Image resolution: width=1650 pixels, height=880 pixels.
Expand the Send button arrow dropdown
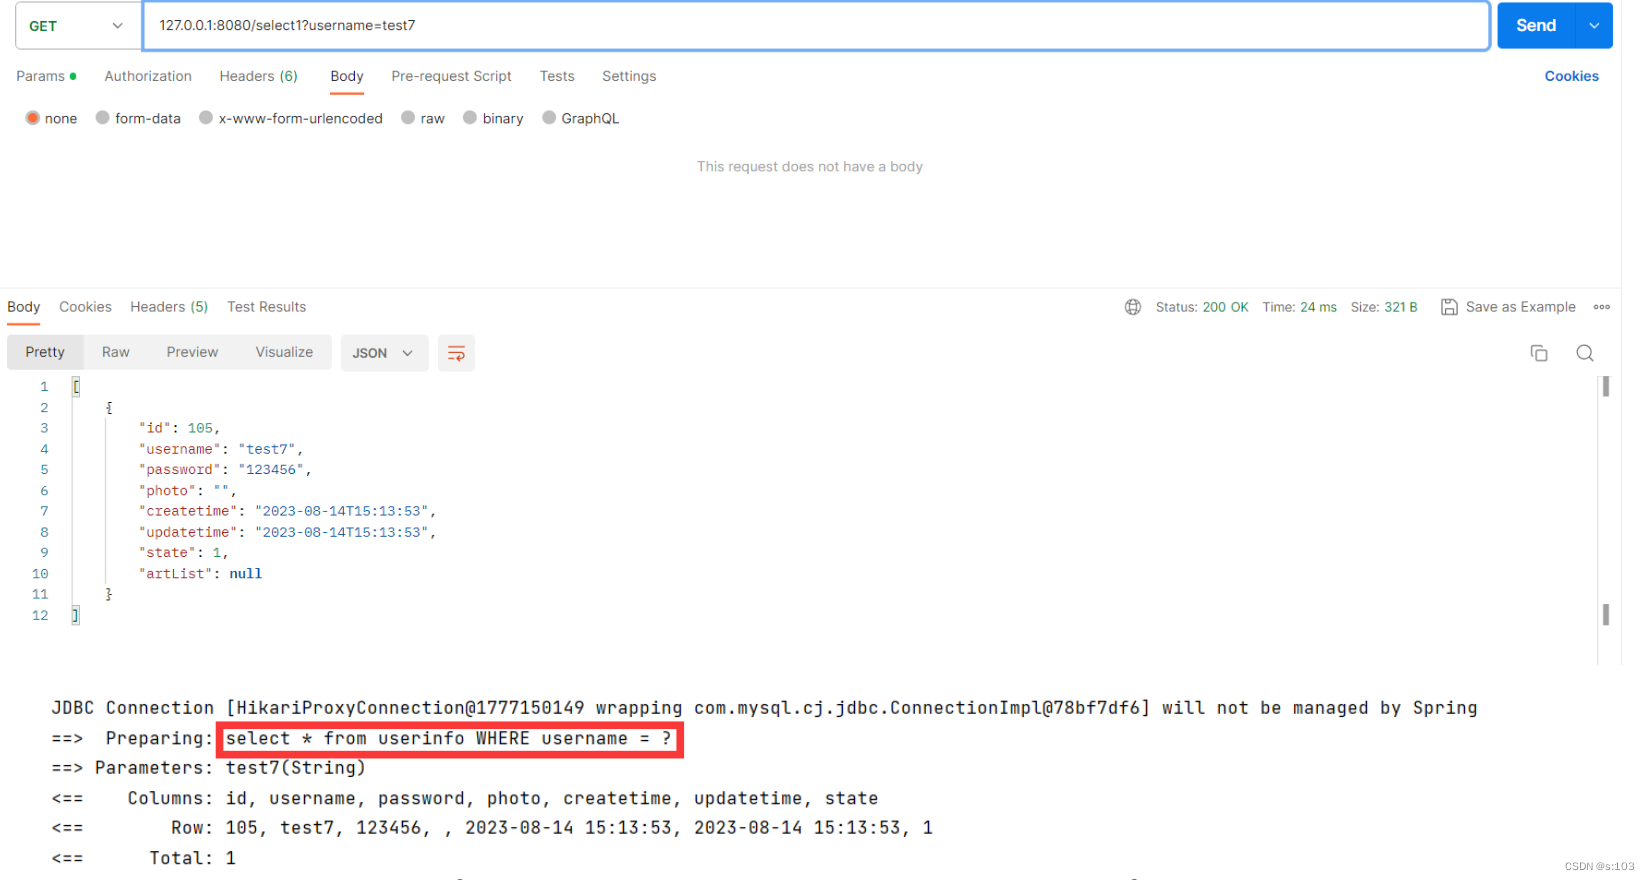(1594, 26)
